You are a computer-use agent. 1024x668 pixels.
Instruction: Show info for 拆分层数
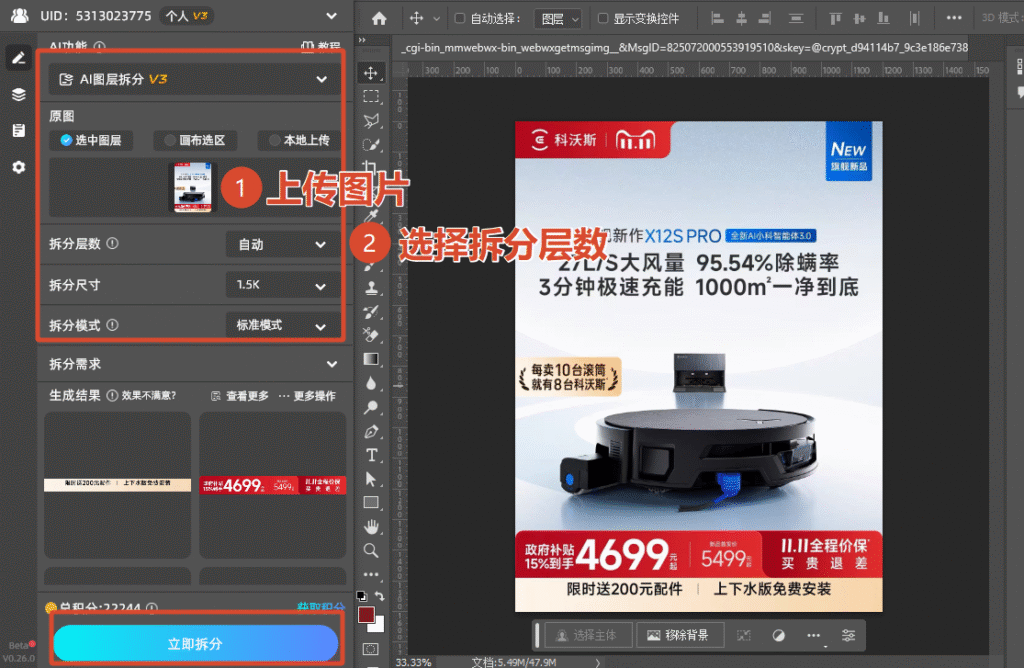(112, 244)
